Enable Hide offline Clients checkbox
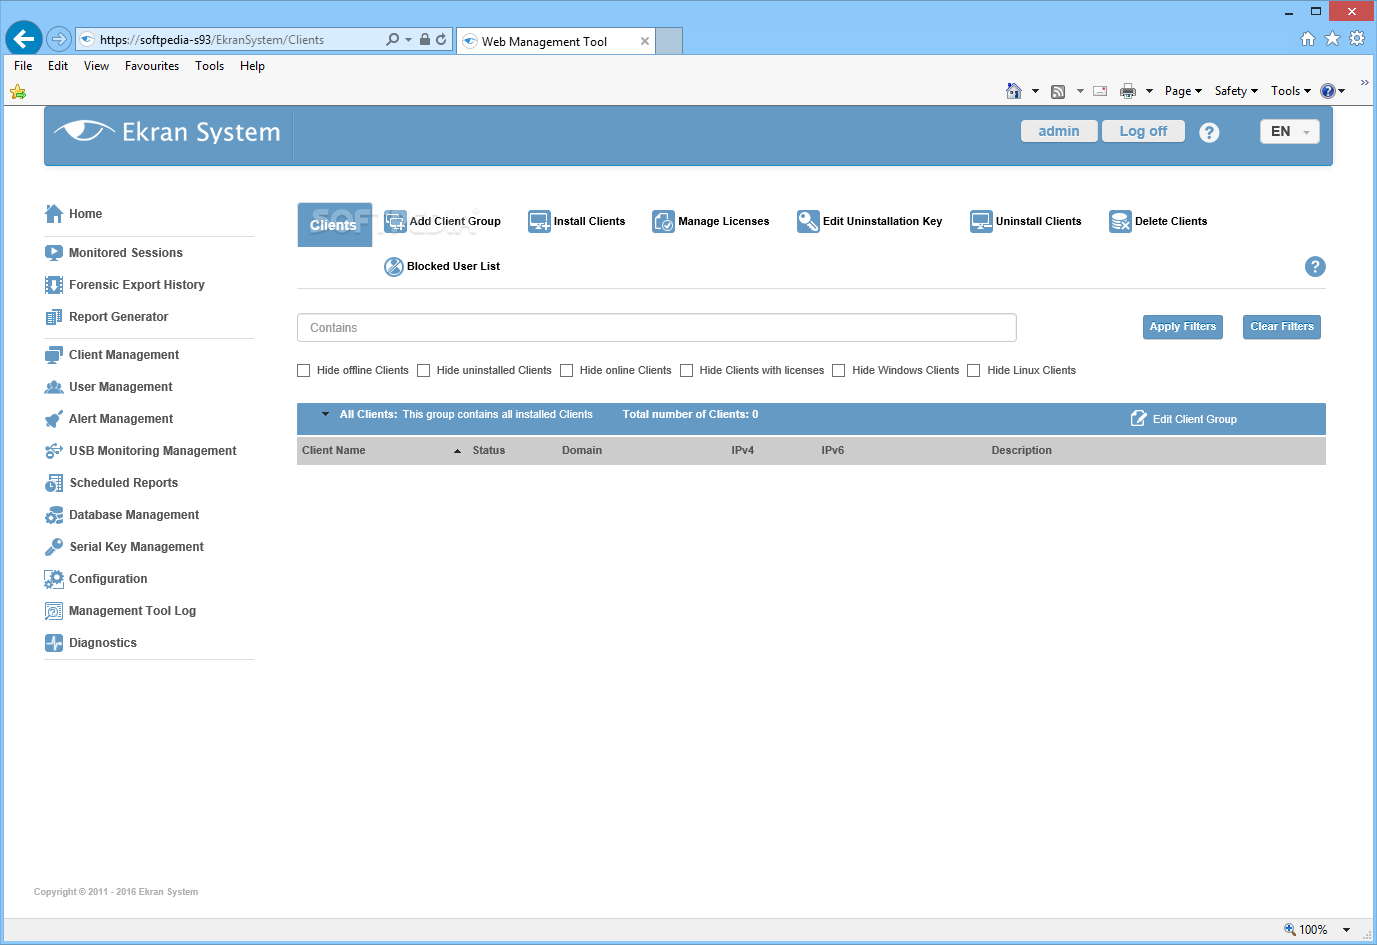 (x=304, y=371)
